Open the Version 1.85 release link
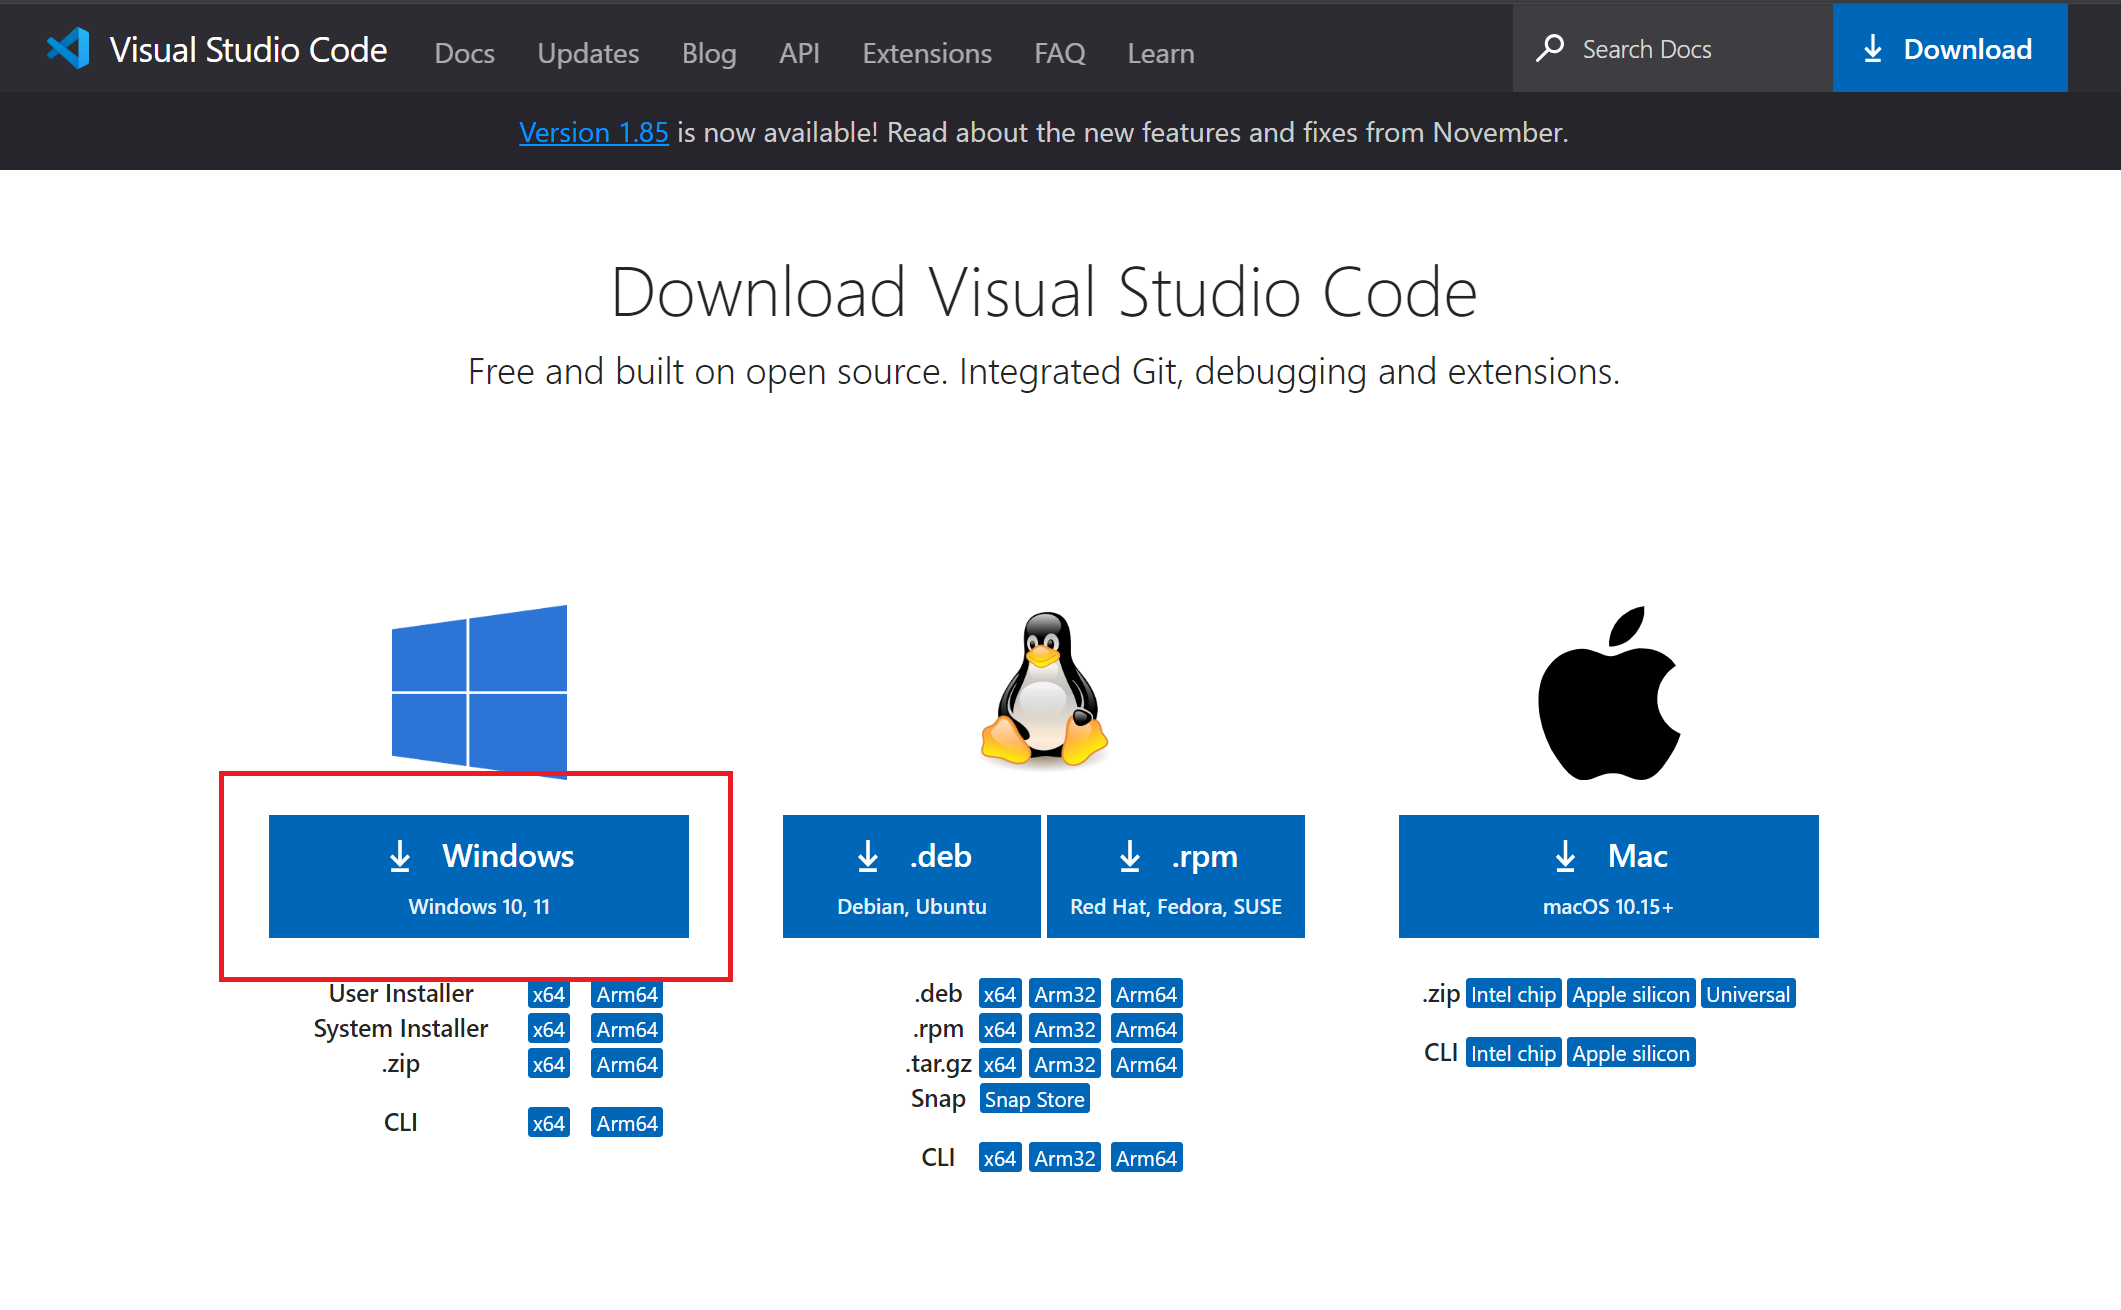 [594, 132]
